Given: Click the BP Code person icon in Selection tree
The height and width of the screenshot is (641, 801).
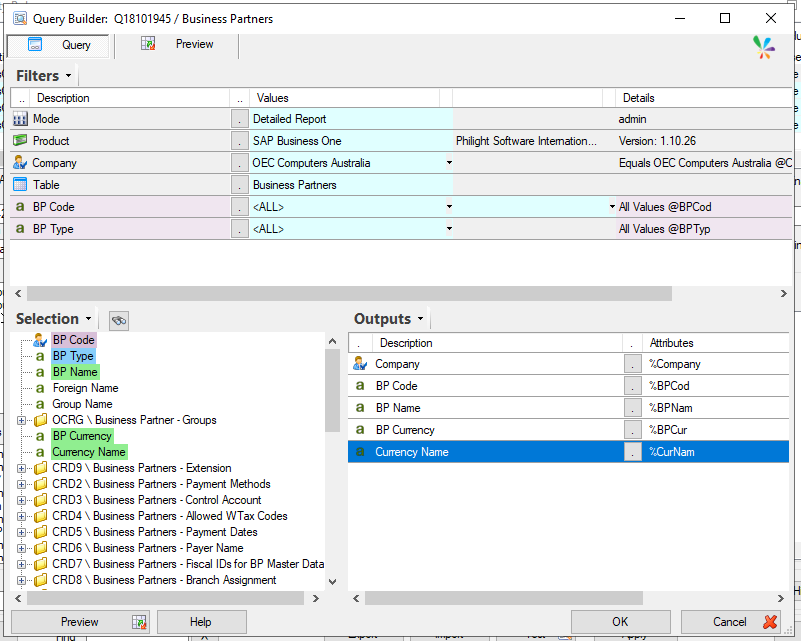Looking at the screenshot, I should coord(40,340).
